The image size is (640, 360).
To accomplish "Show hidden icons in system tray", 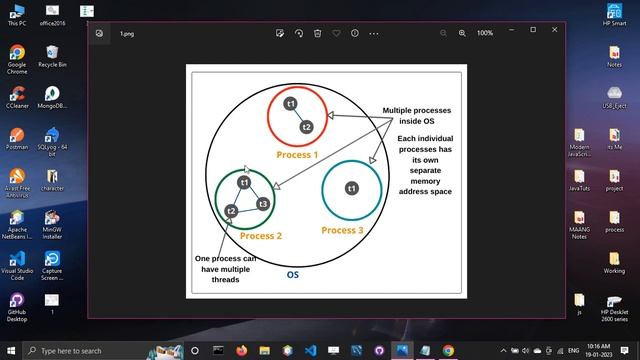I will (503, 351).
